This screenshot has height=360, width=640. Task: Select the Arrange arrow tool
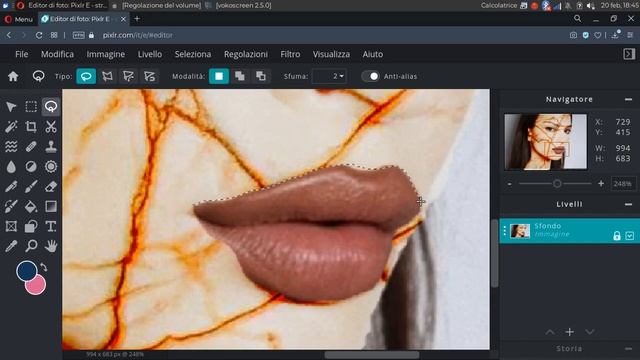coord(11,107)
